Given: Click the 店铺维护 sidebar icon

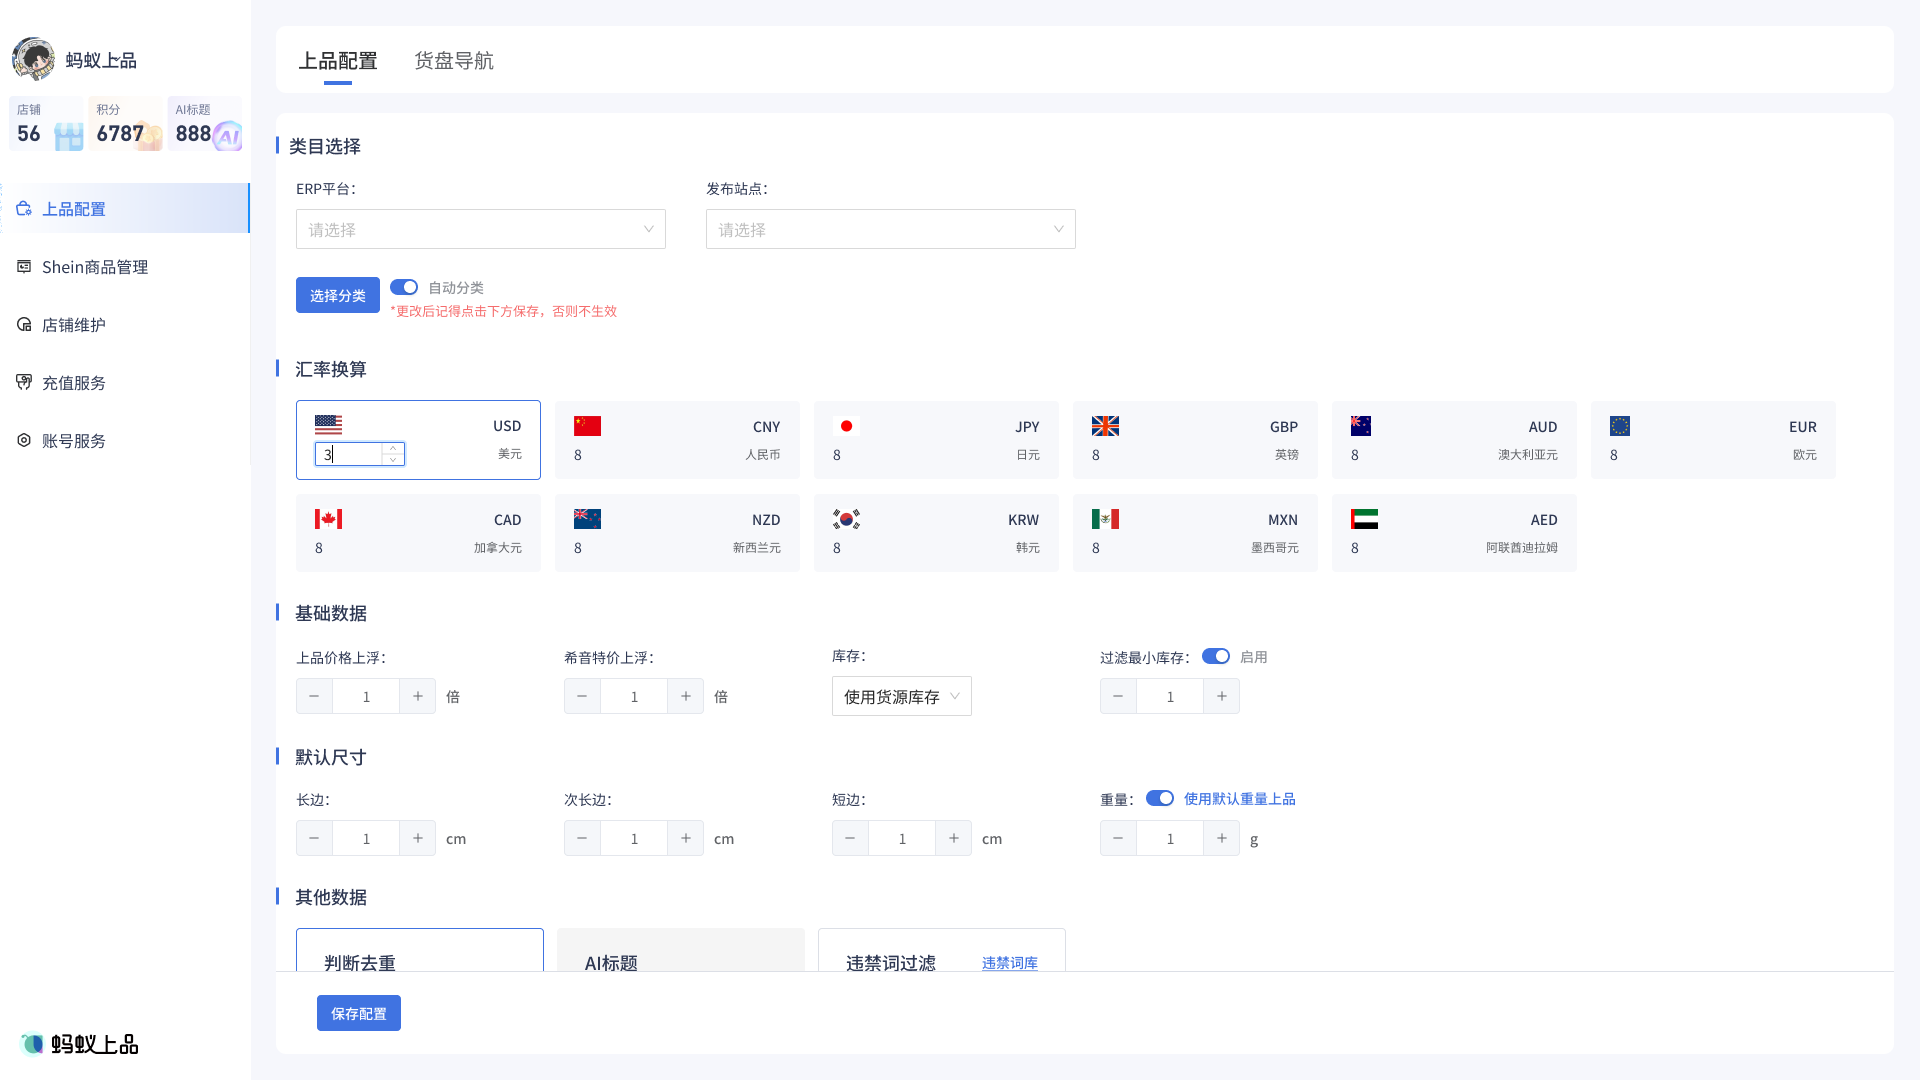Looking at the screenshot, I should (24, 325).
